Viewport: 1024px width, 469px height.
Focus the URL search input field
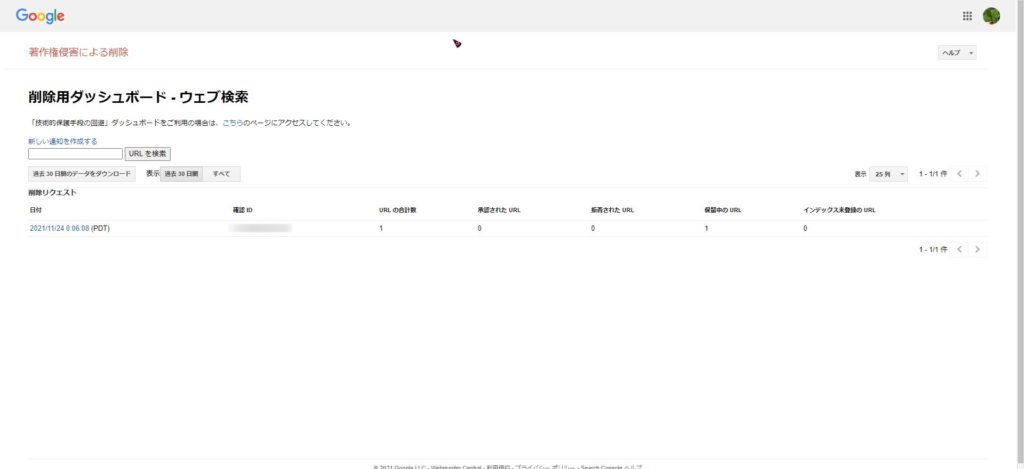75,154
